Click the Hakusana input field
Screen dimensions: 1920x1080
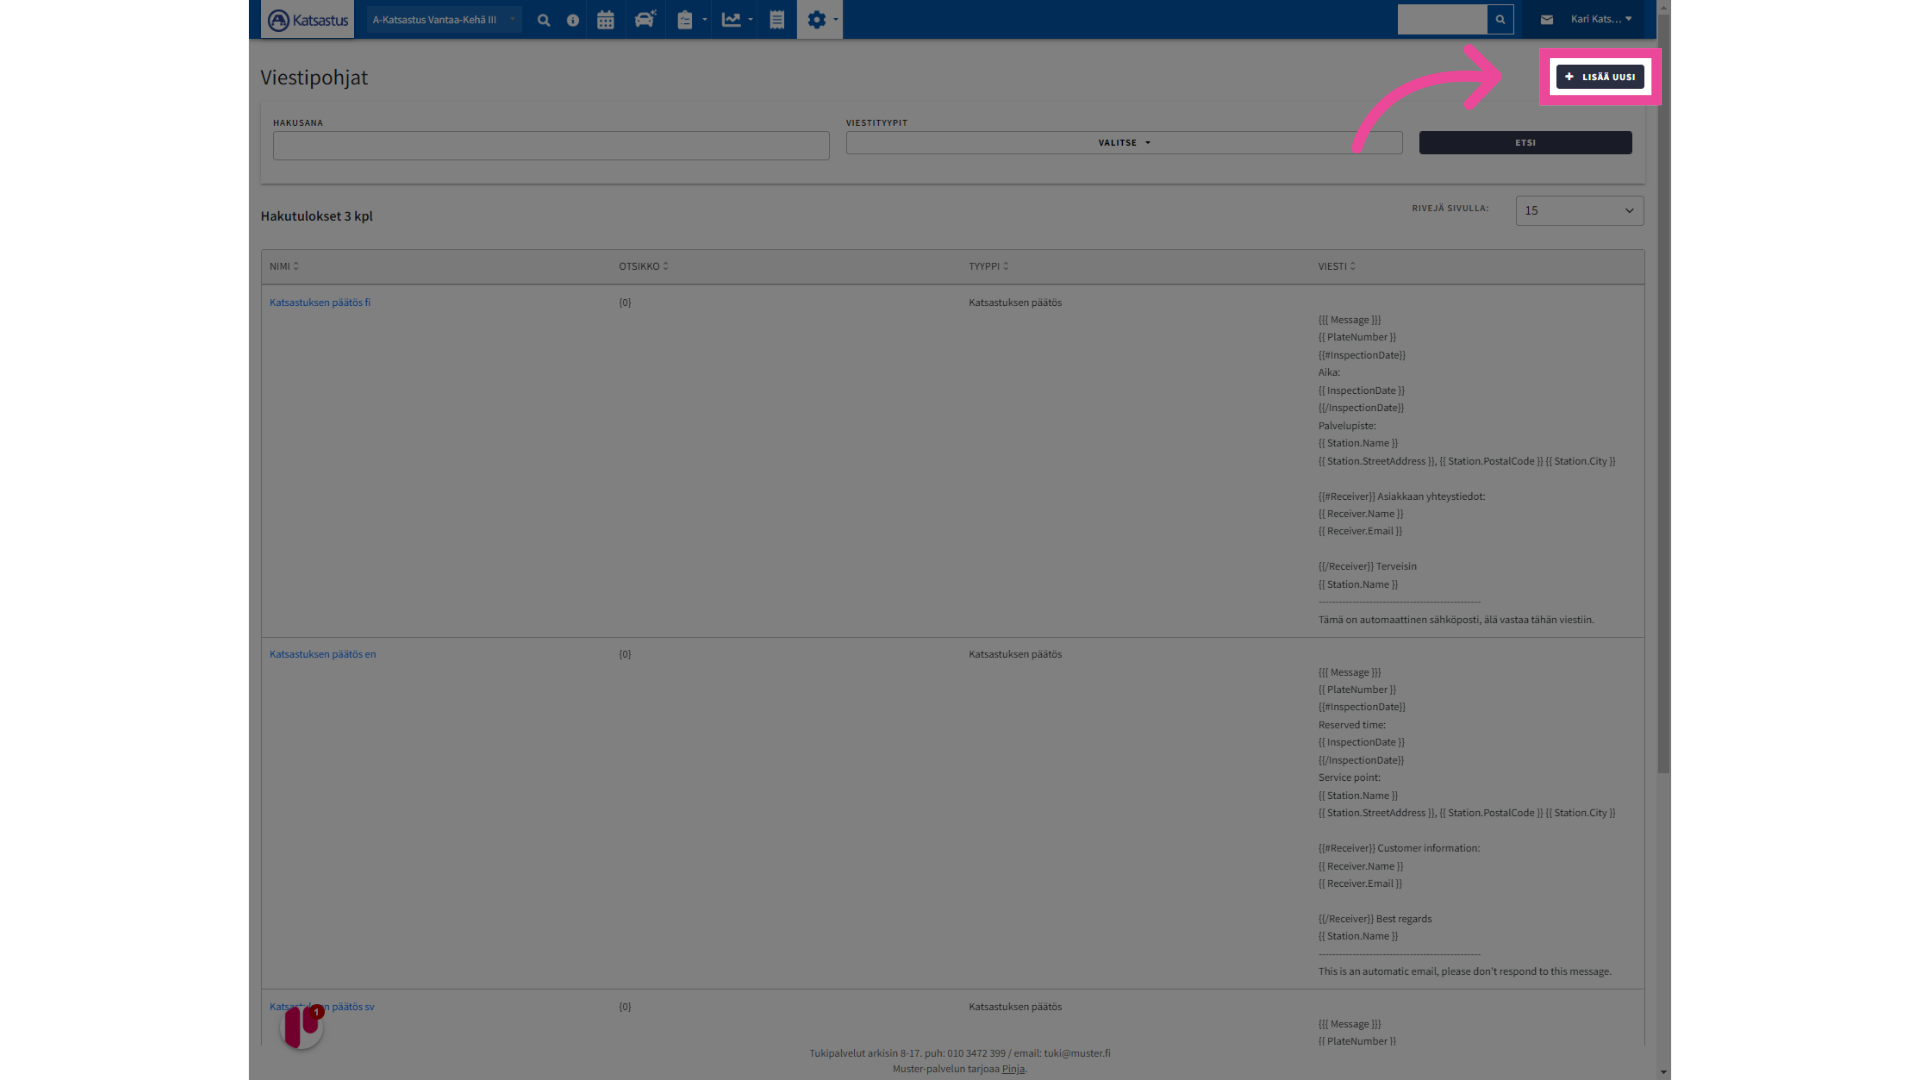click(551, 145)
